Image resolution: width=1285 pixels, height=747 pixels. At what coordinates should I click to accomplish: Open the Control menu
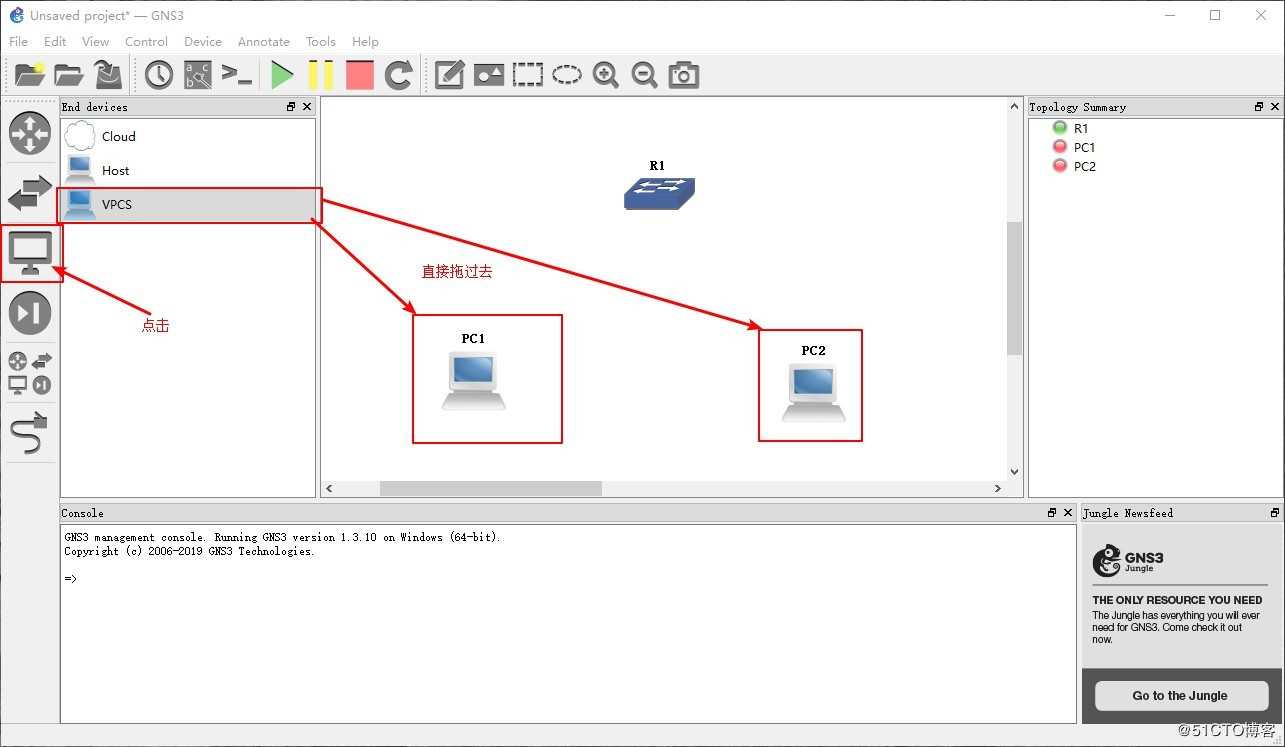click(146, 42)
